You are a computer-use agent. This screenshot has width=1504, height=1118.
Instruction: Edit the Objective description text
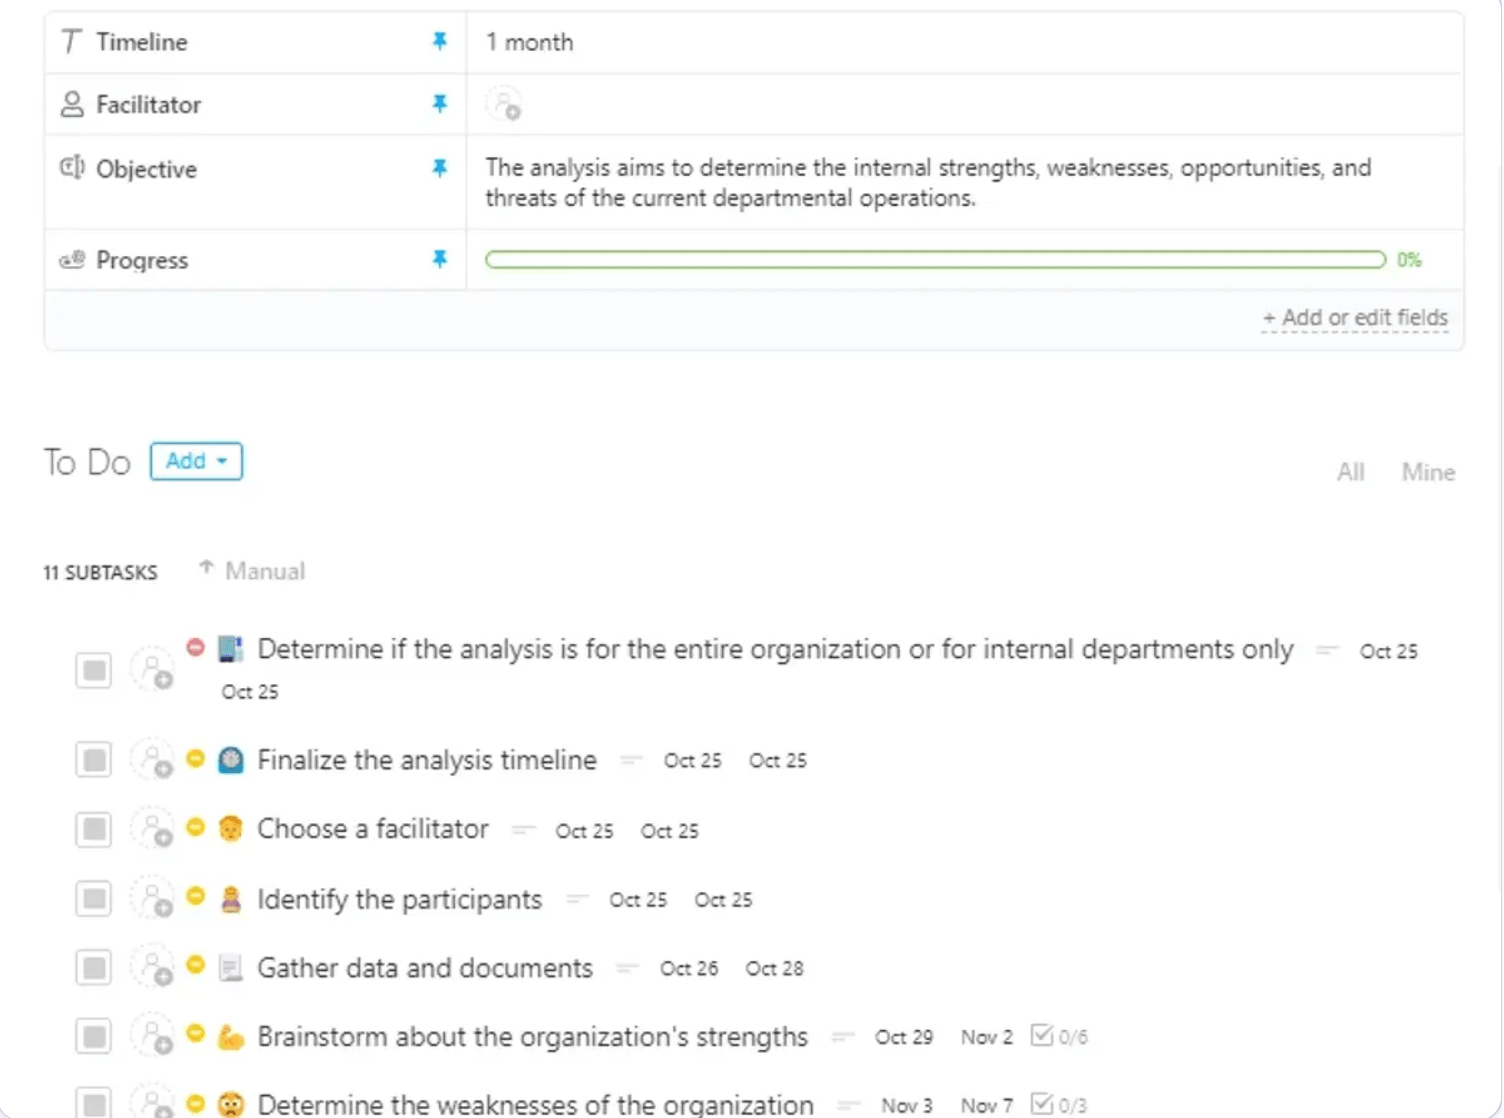(928, 183)
